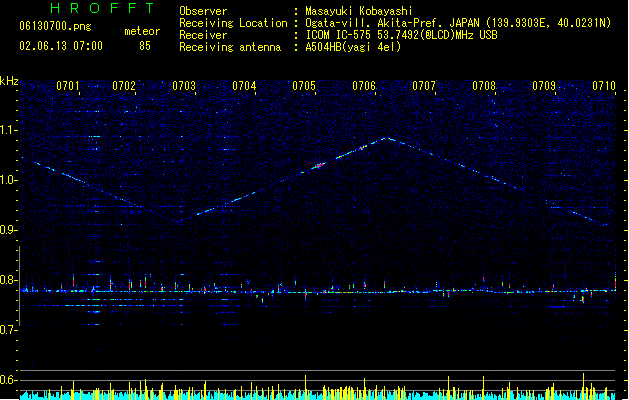Viewport: 629px width, 400px height.
Task: Click time marker 0704
Action: 244,86
